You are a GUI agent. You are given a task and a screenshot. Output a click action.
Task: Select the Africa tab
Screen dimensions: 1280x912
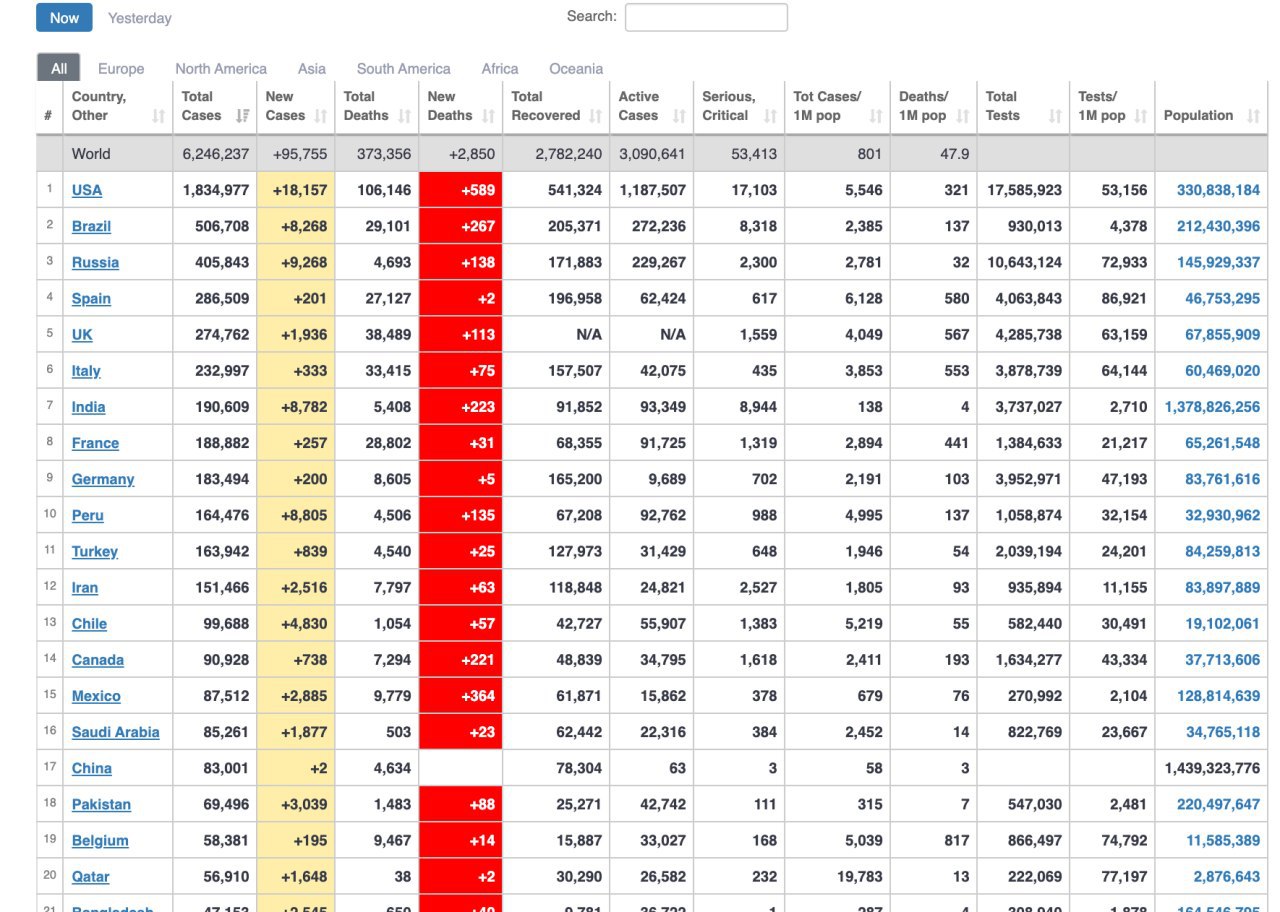(x=500, y=69)
